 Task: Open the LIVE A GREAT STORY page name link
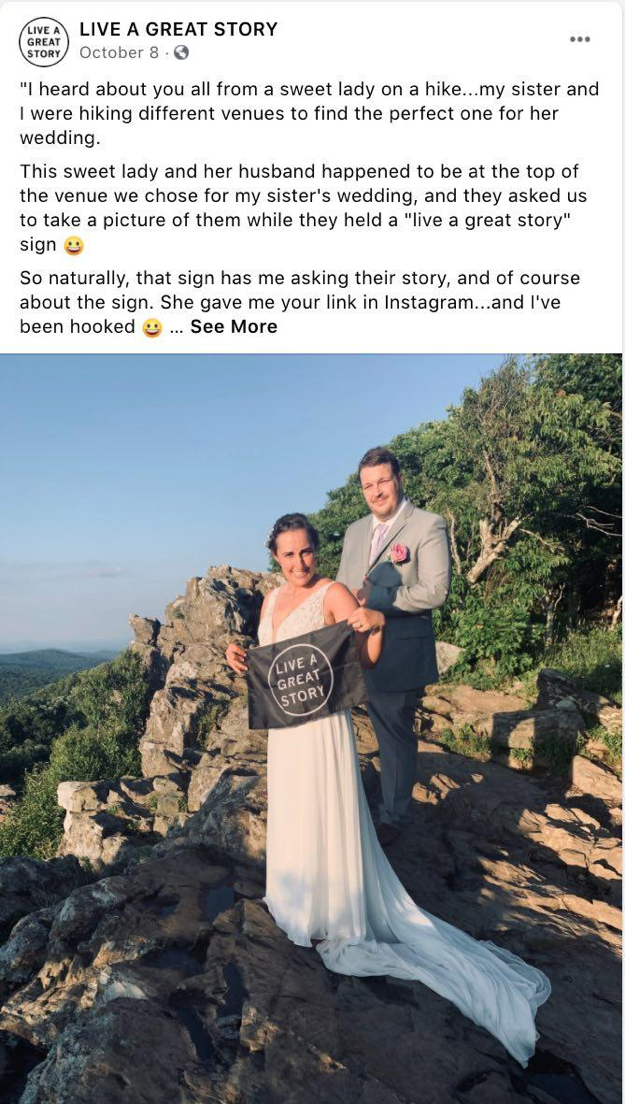pyautogui.click(x=178, y=29)
